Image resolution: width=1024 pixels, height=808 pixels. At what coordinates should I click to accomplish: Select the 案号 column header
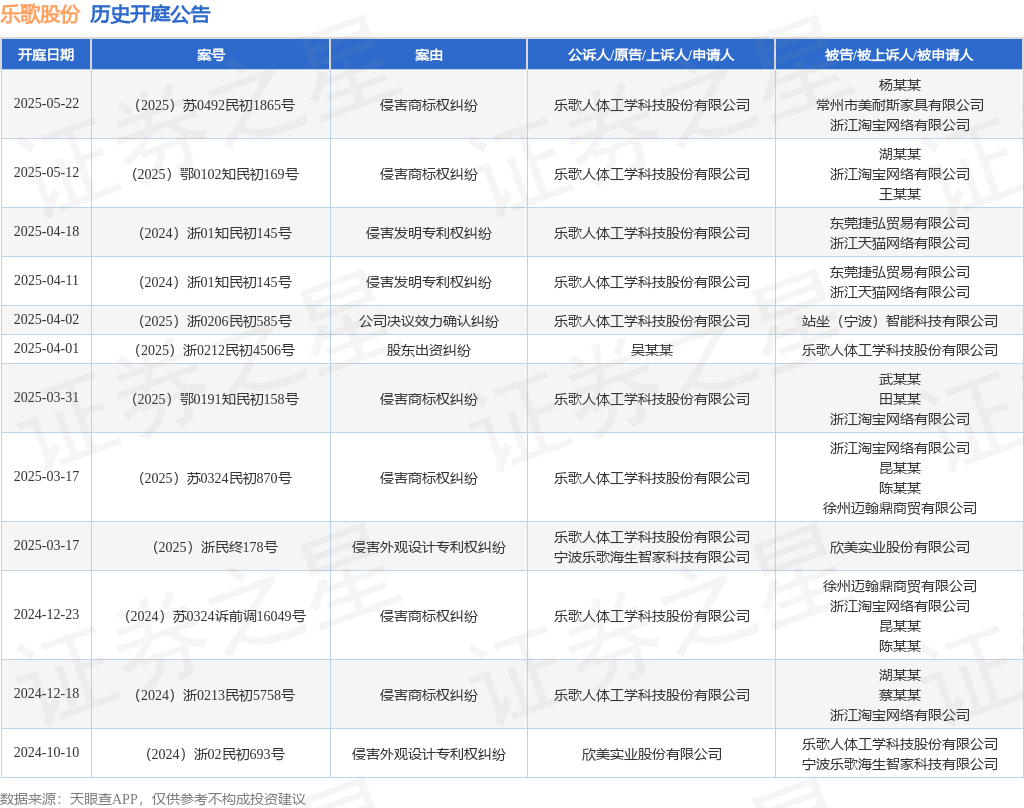tap(210, 55)
